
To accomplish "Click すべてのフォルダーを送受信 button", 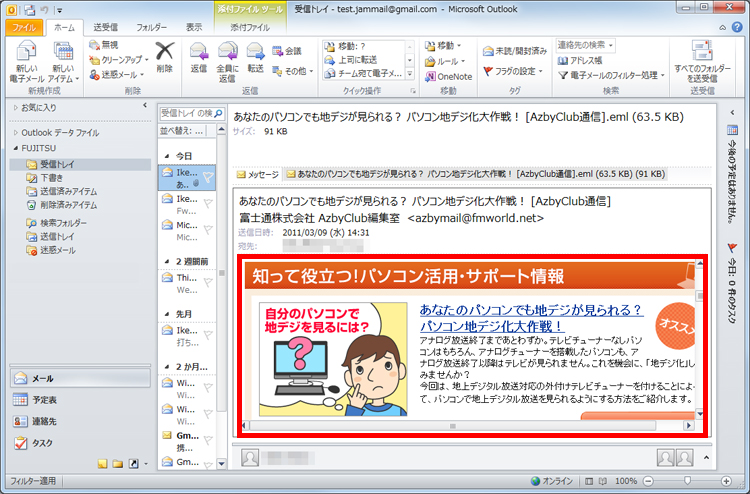I will [x=702, y=63].
